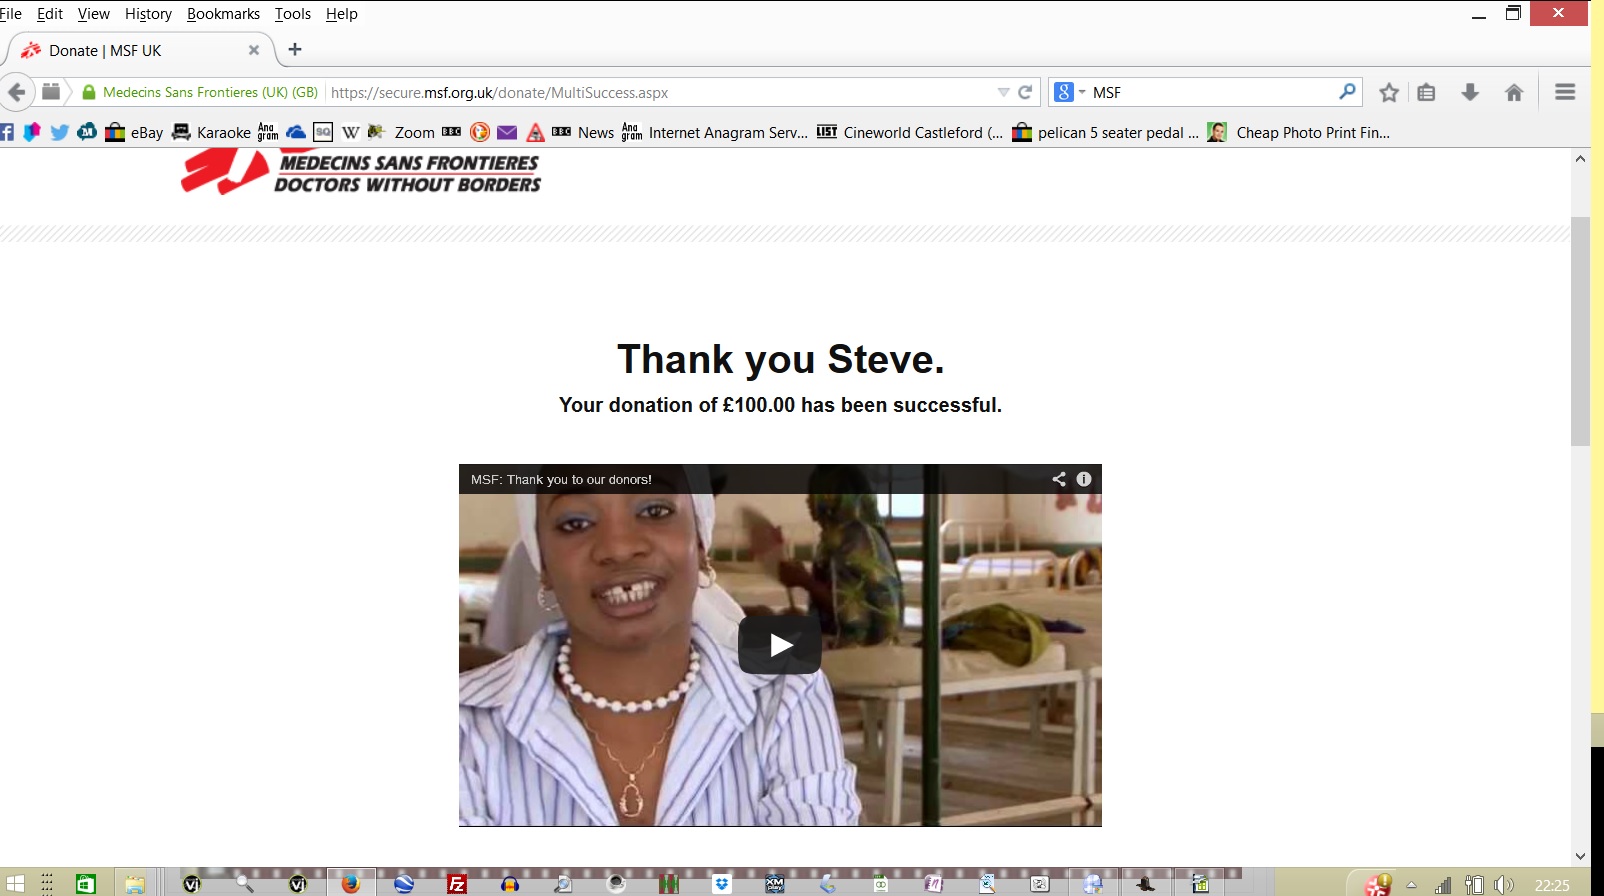Open the History menu

[148, 14]
